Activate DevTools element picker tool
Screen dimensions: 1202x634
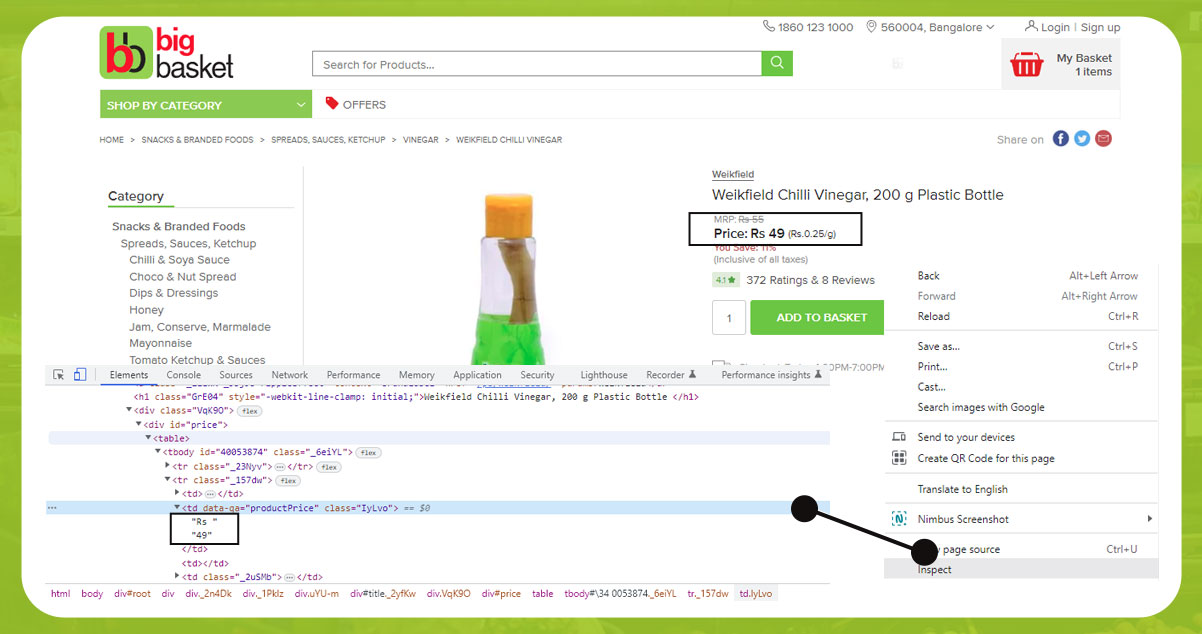[x=59, y=375]
